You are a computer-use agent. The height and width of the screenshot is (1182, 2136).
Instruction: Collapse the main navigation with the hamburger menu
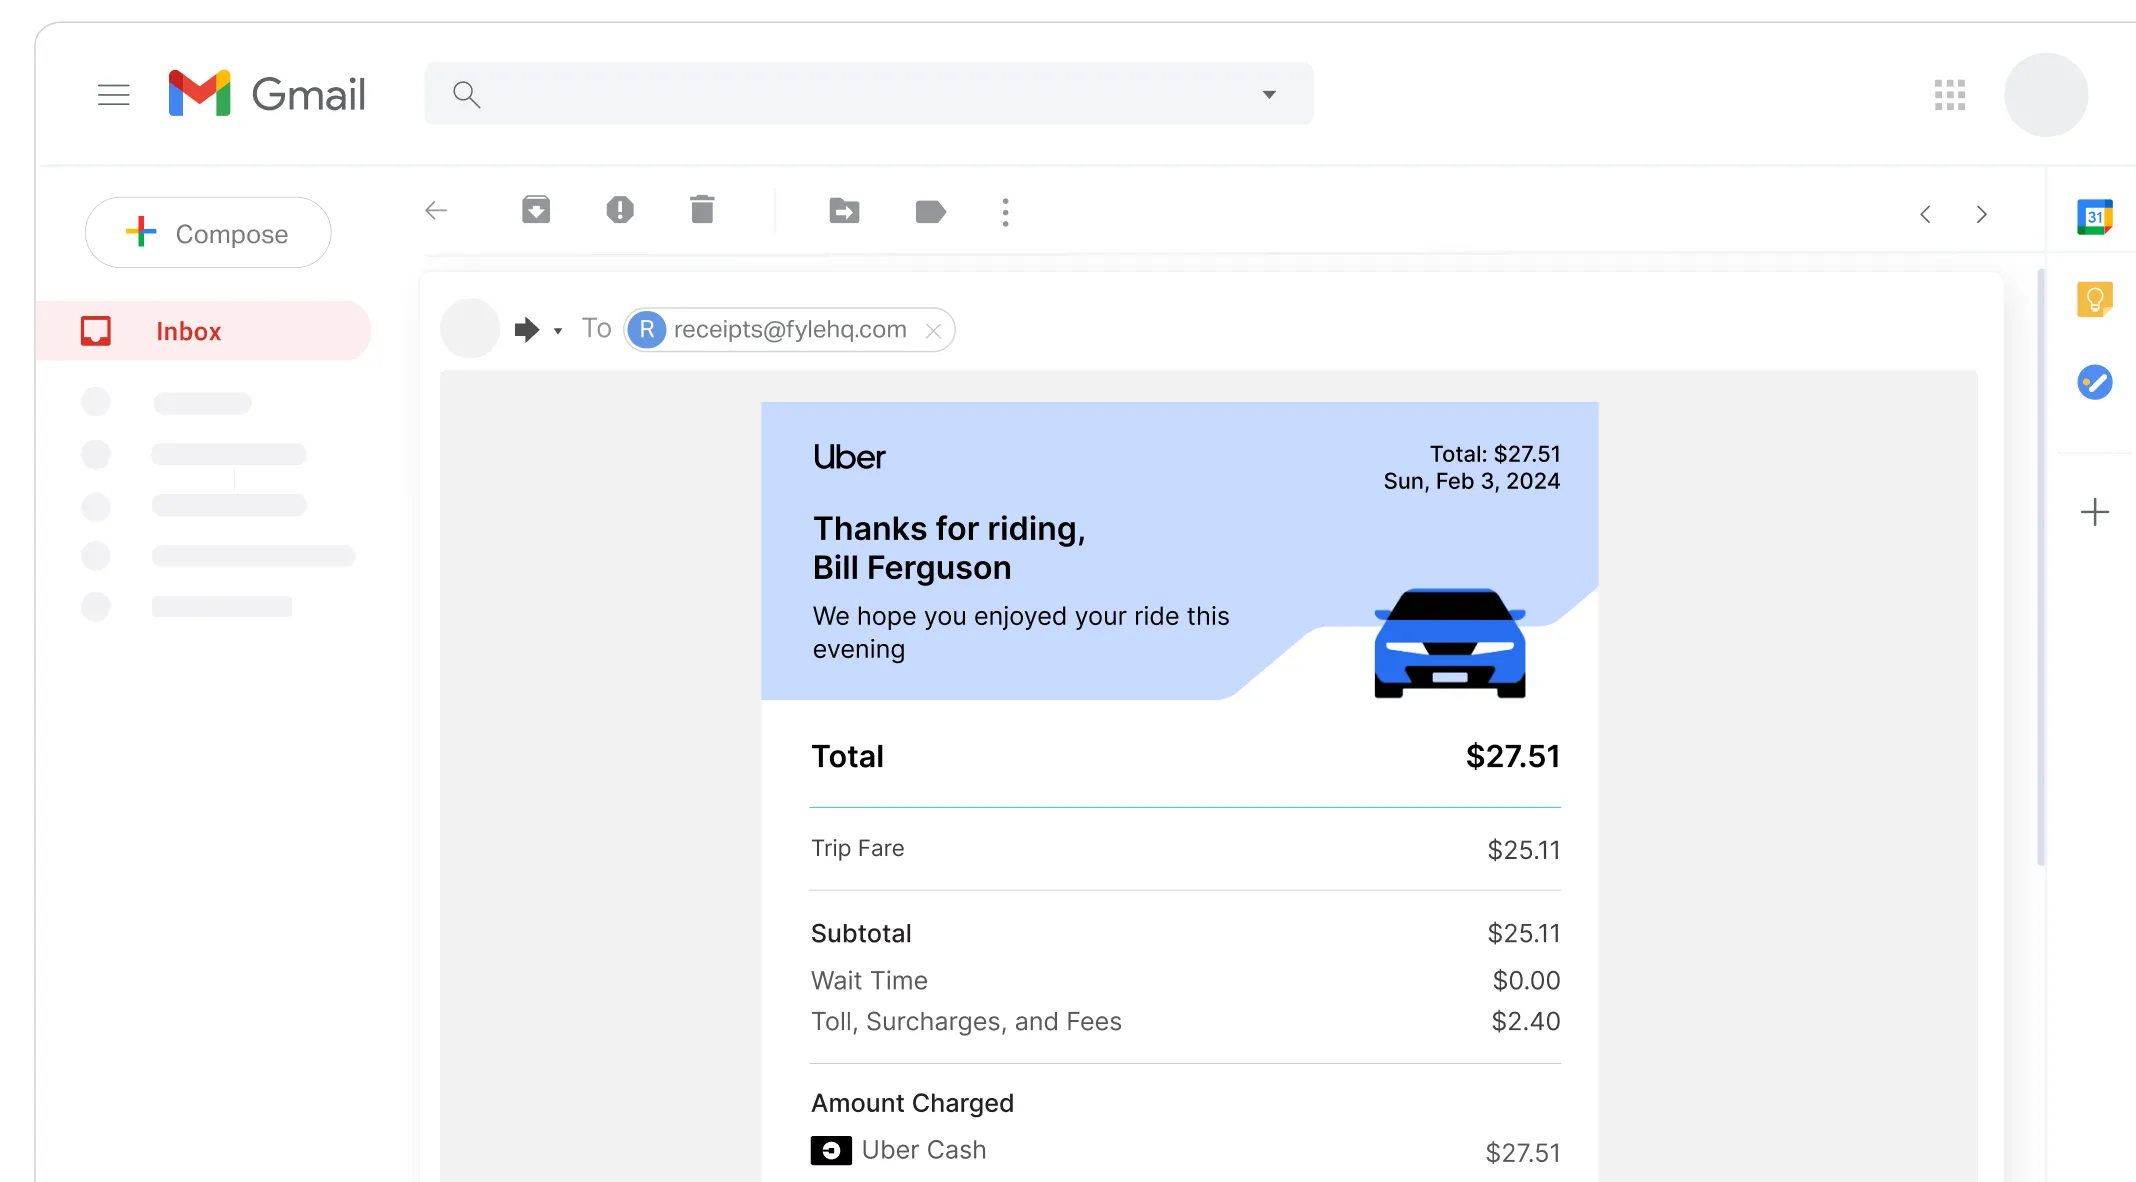[x=113, y=94]
